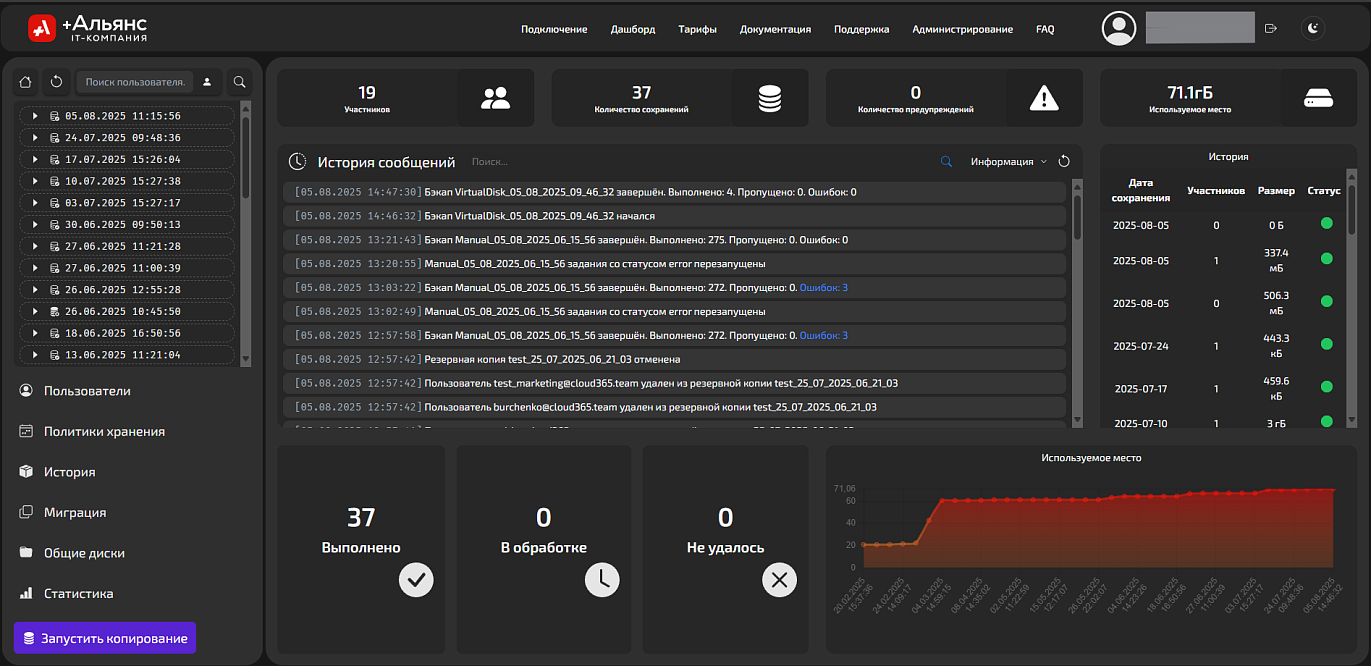Open the Тарифы menu item
1371x666 pixels.
(697, 29)
